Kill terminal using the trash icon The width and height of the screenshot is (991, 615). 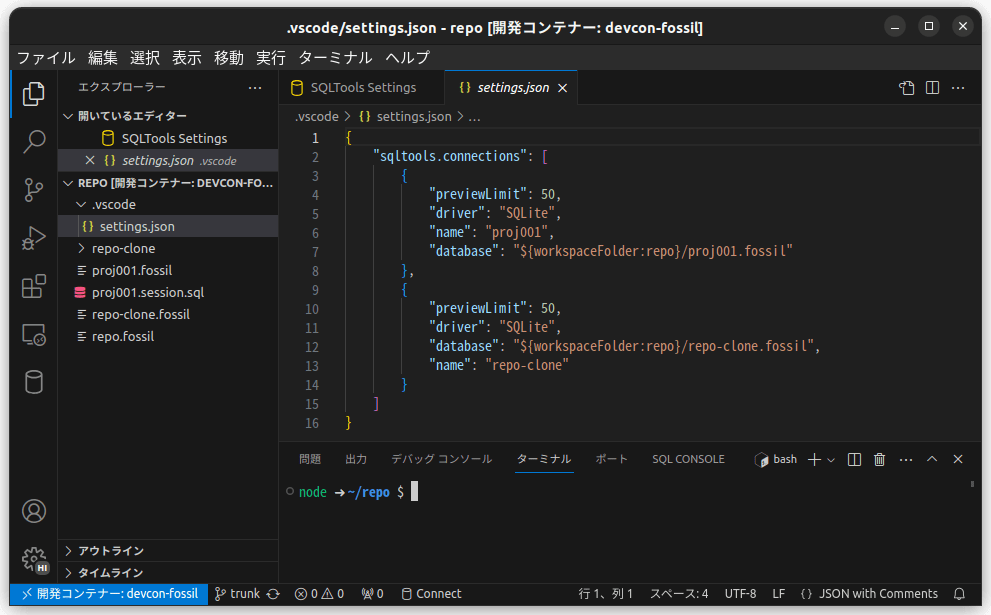click(880, 459)
